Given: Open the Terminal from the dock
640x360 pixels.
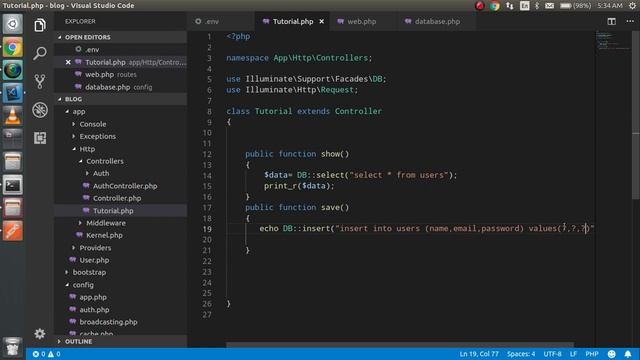Looking at the screenshot, I should (x=13, y=185).
